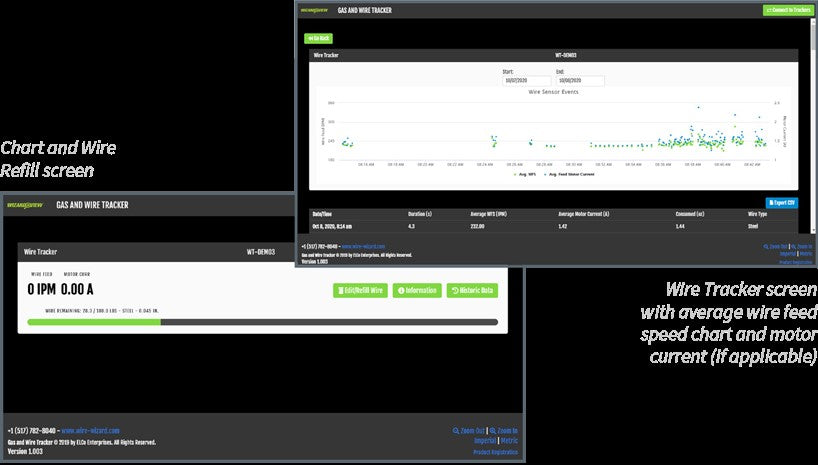Image resolution: width=818 pixels, height=465 pixels.
Task: Click the Wire Type column header
Action: pyautogui.click(x=757, y=214)
